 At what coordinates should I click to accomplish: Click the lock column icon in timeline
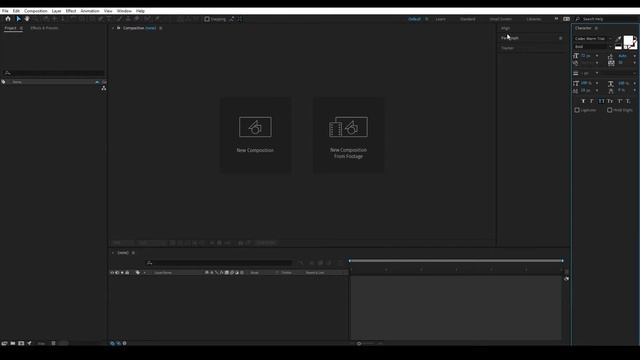tap(127, 272)
